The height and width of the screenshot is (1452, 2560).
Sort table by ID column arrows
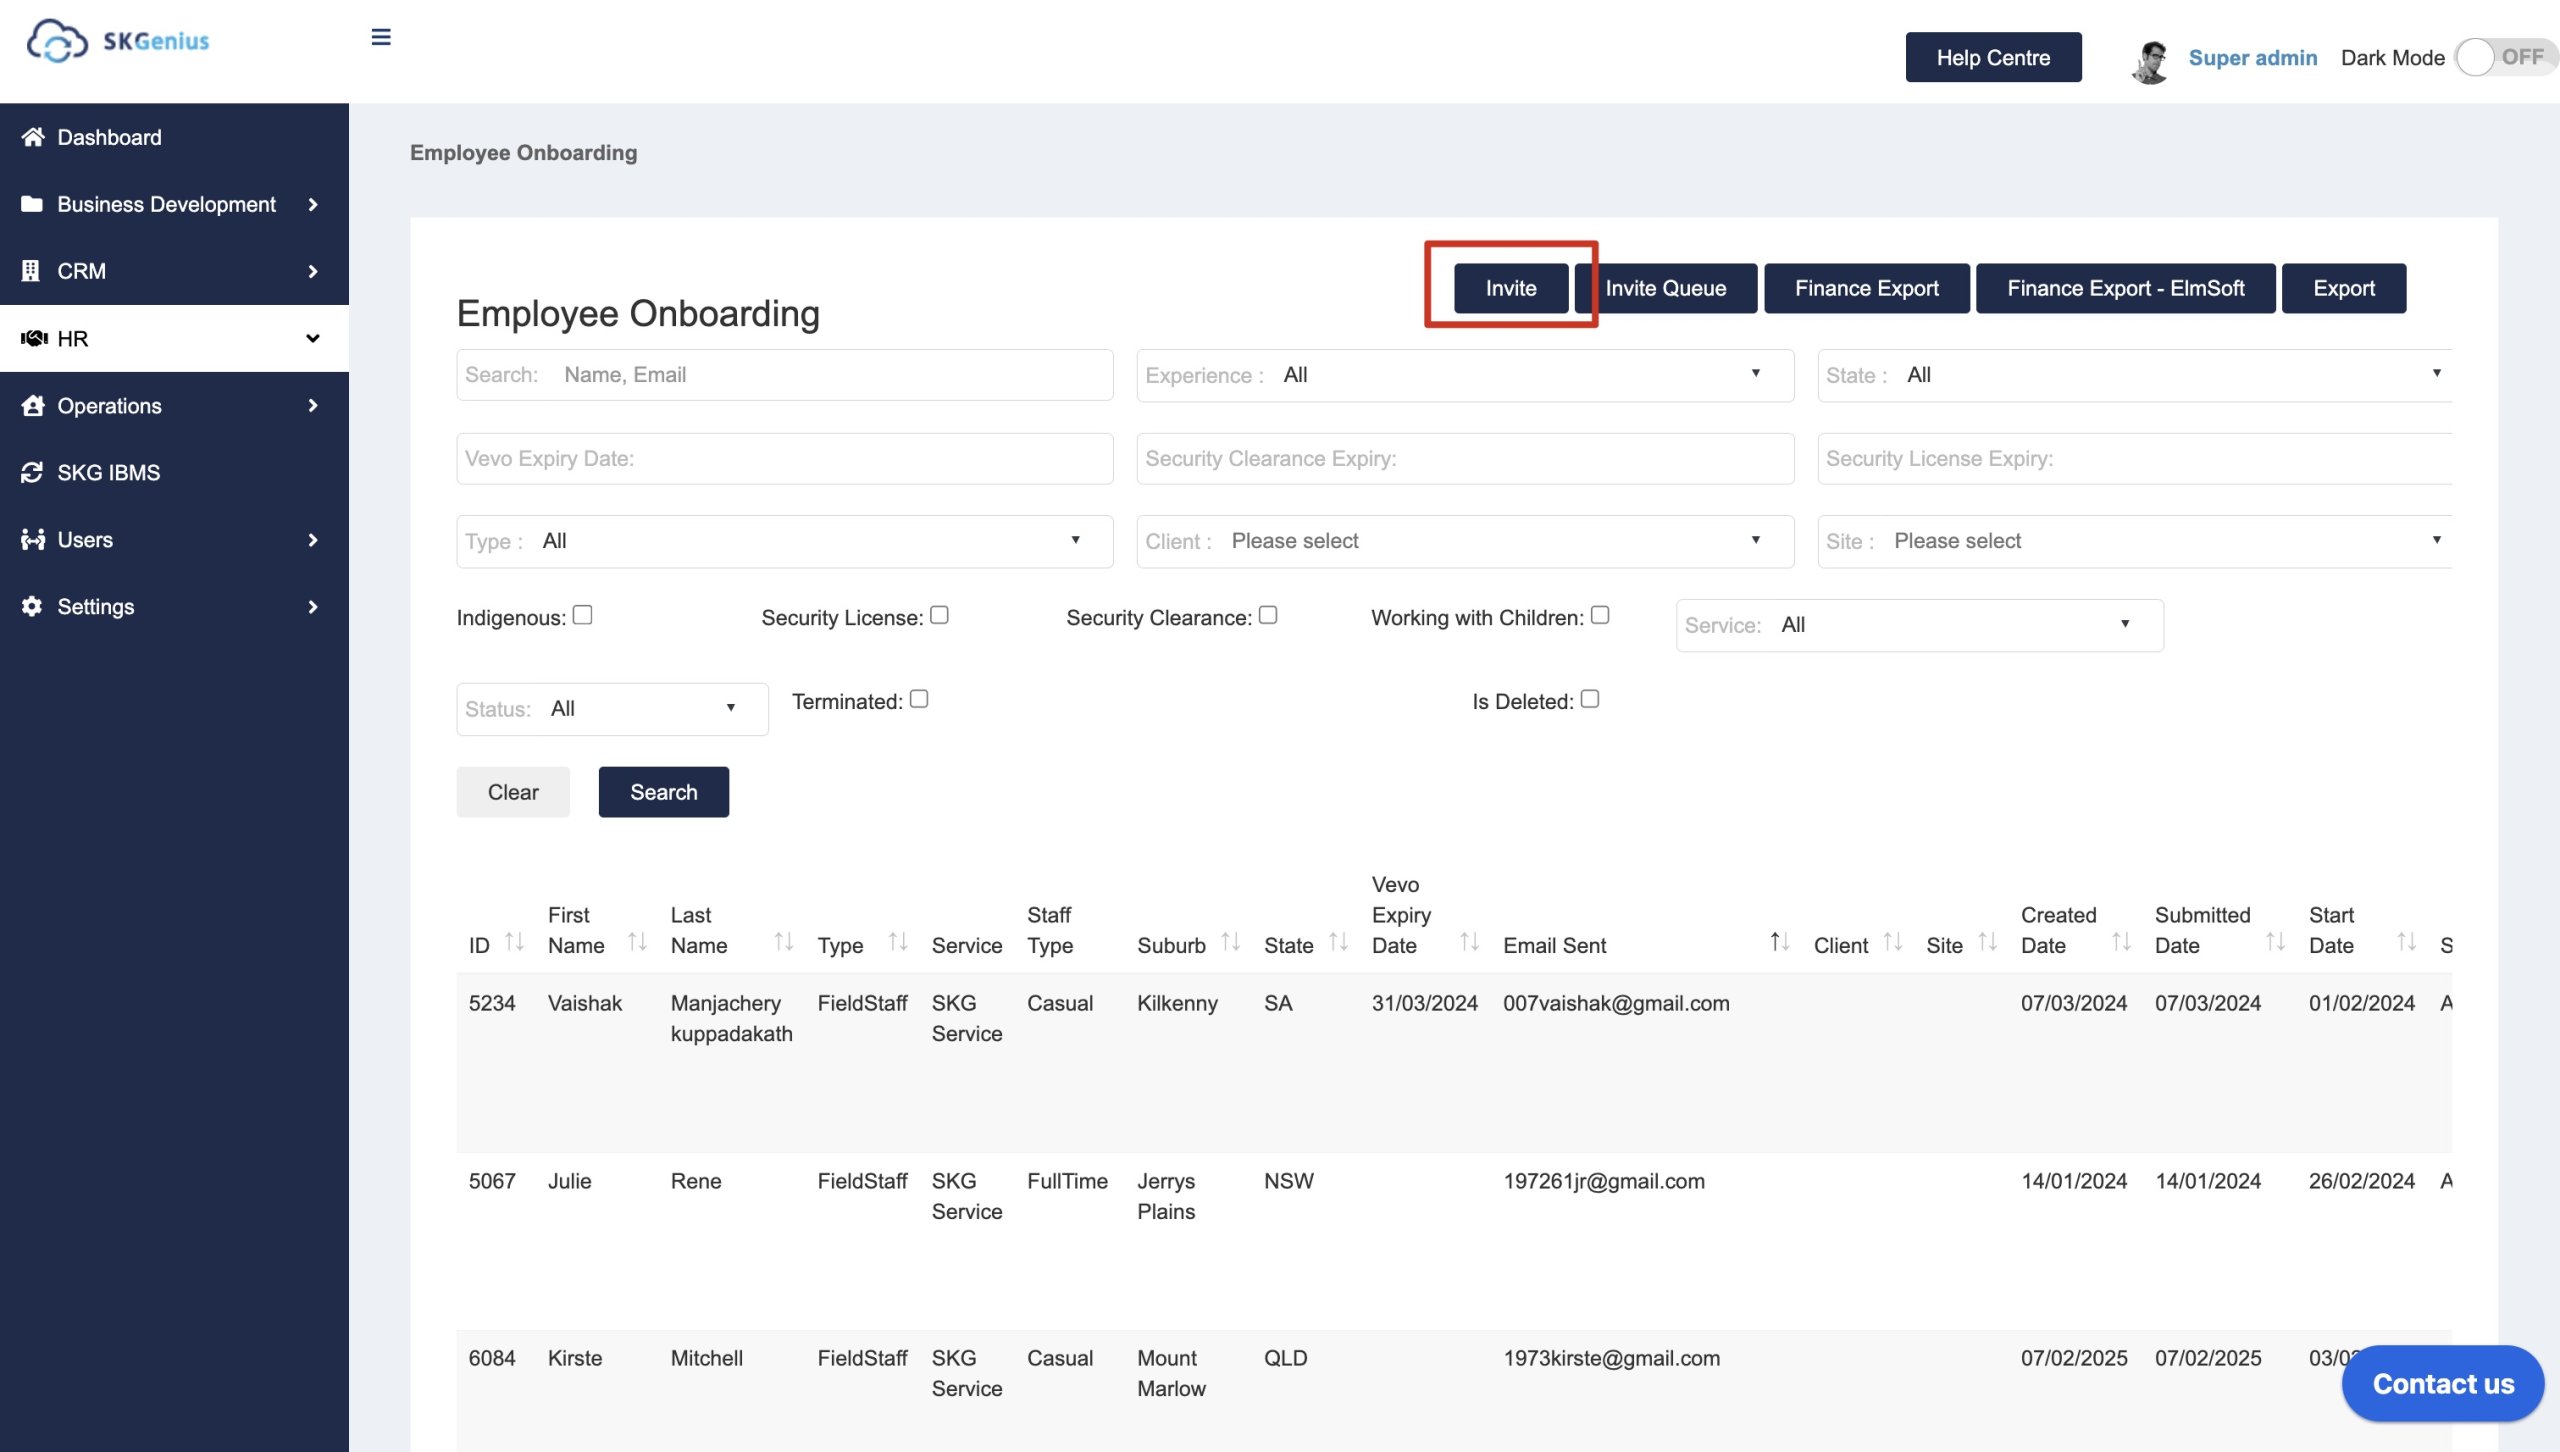(x=514, y=942)
